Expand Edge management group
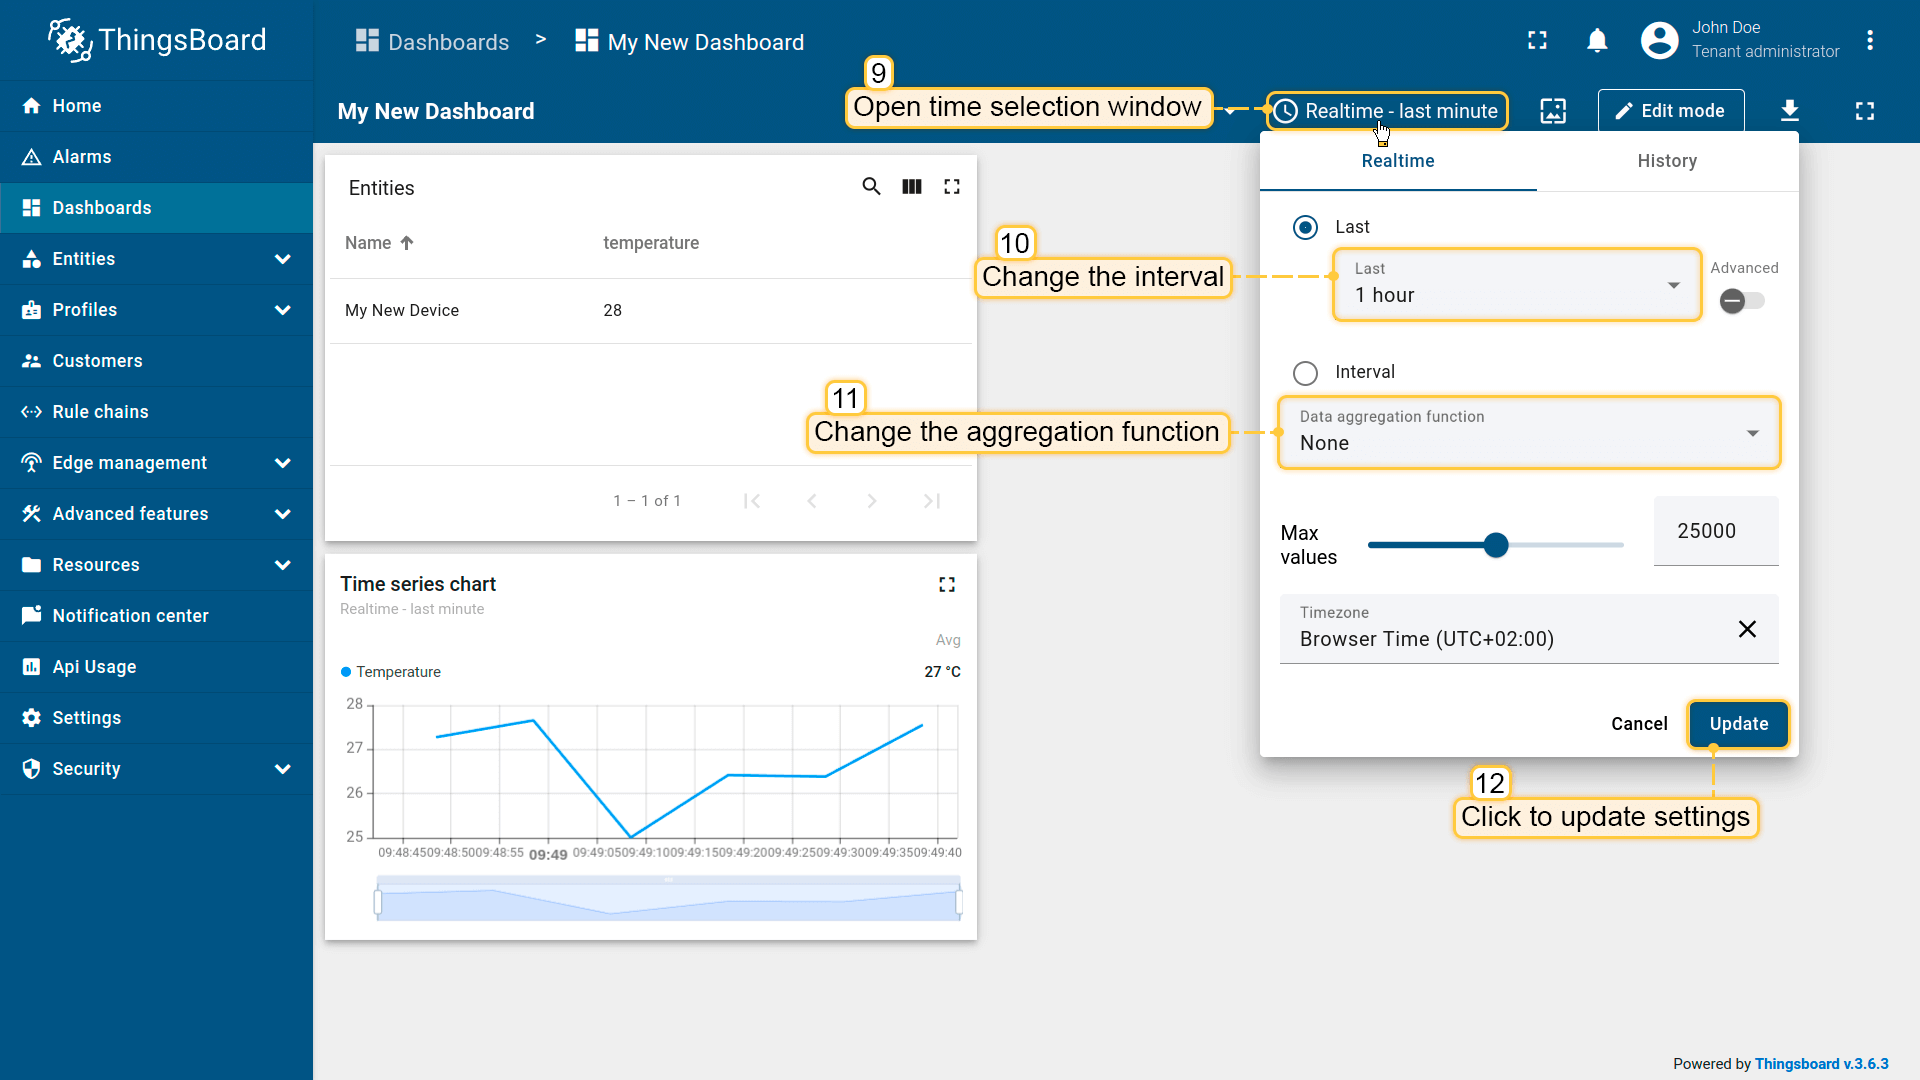Viewport: 1920px width, 1080px height. [x=283, y=463]
